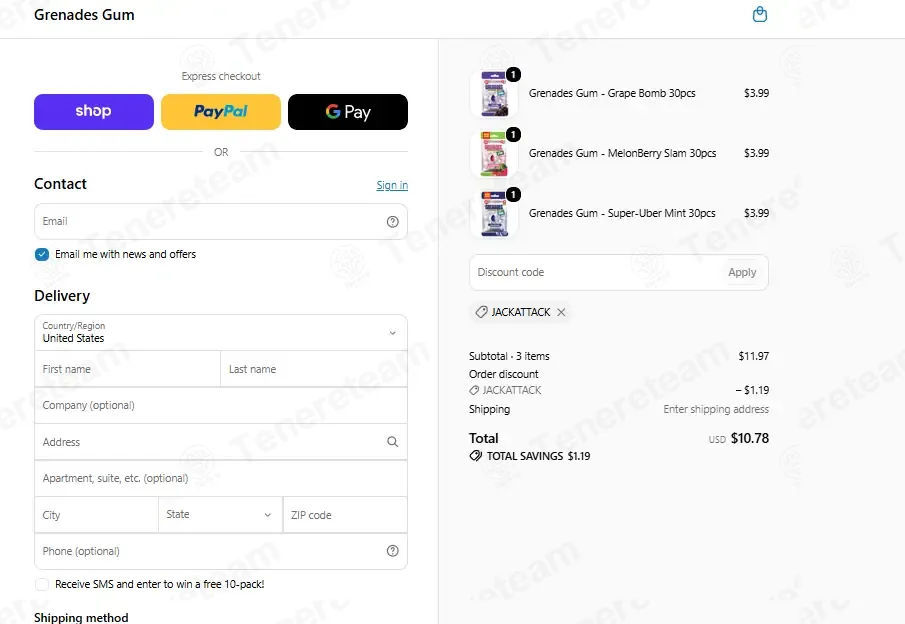Click the order discount amount − $1.19
Viewport: 905px width, 624px height.
pos(752,390)
